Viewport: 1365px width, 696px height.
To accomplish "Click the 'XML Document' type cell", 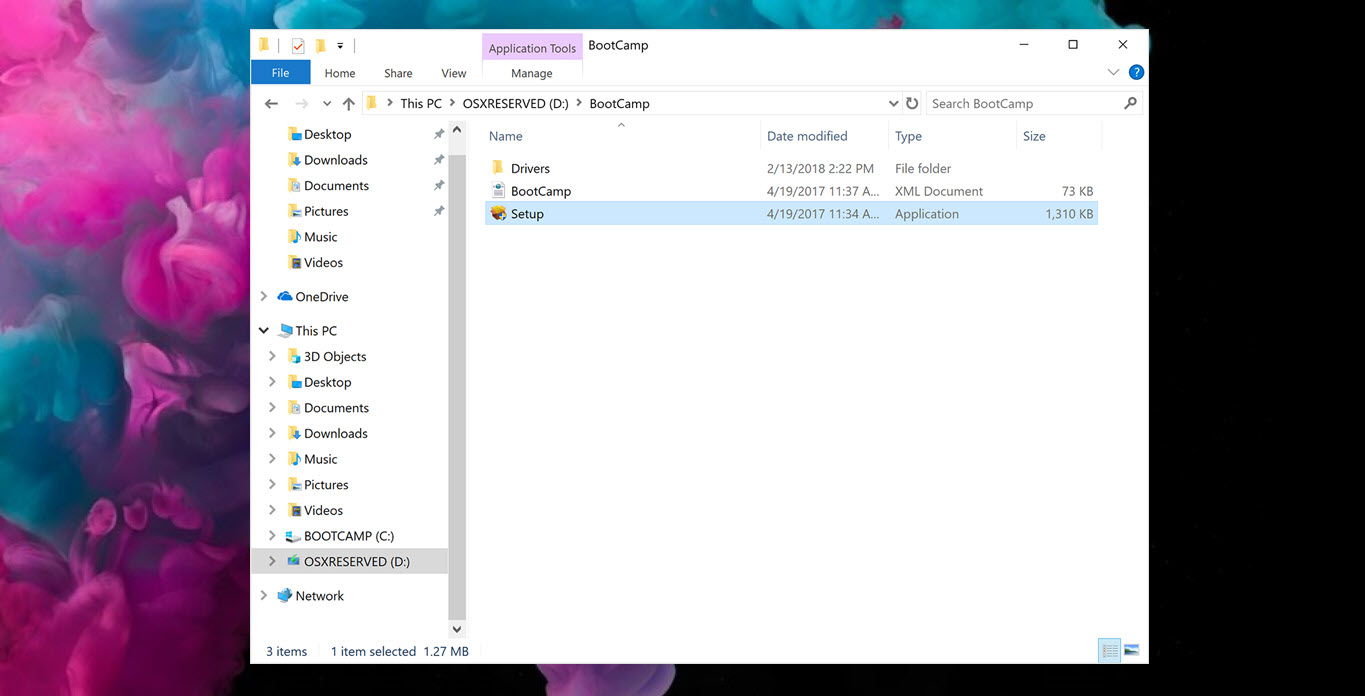I will tap(939, 191).
